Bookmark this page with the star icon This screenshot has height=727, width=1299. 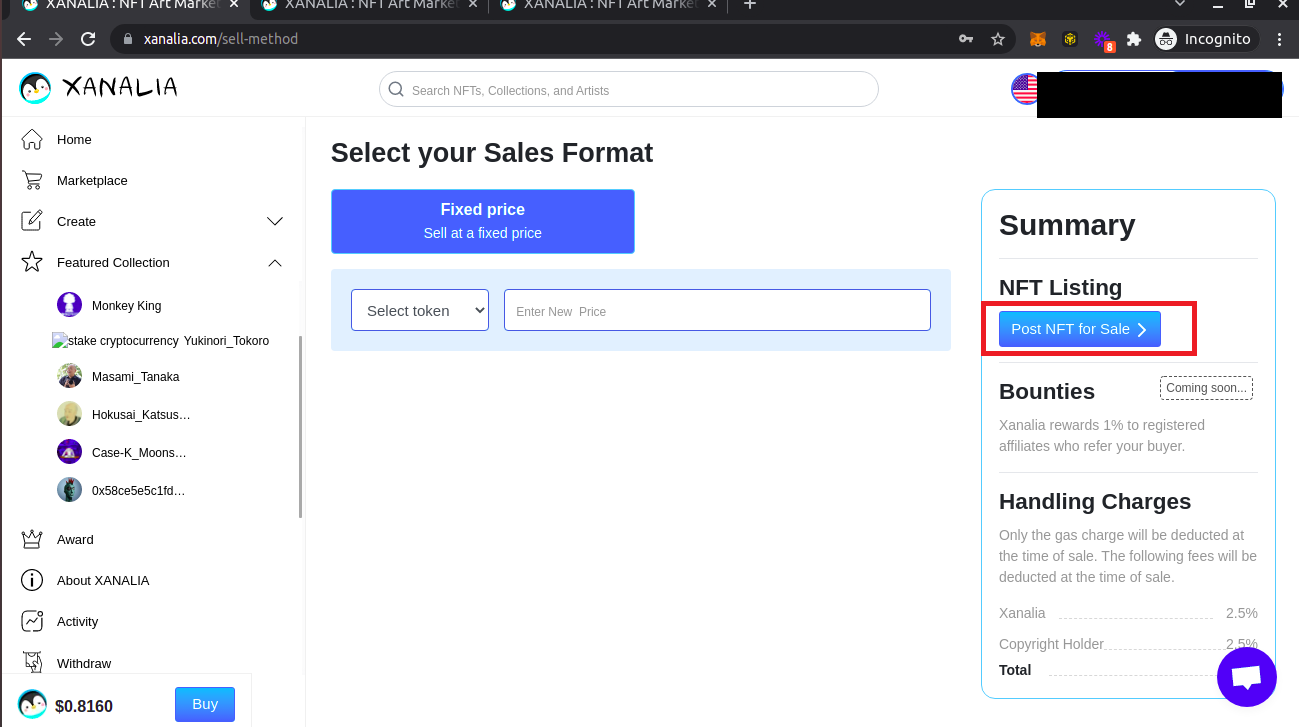[997, 39]
